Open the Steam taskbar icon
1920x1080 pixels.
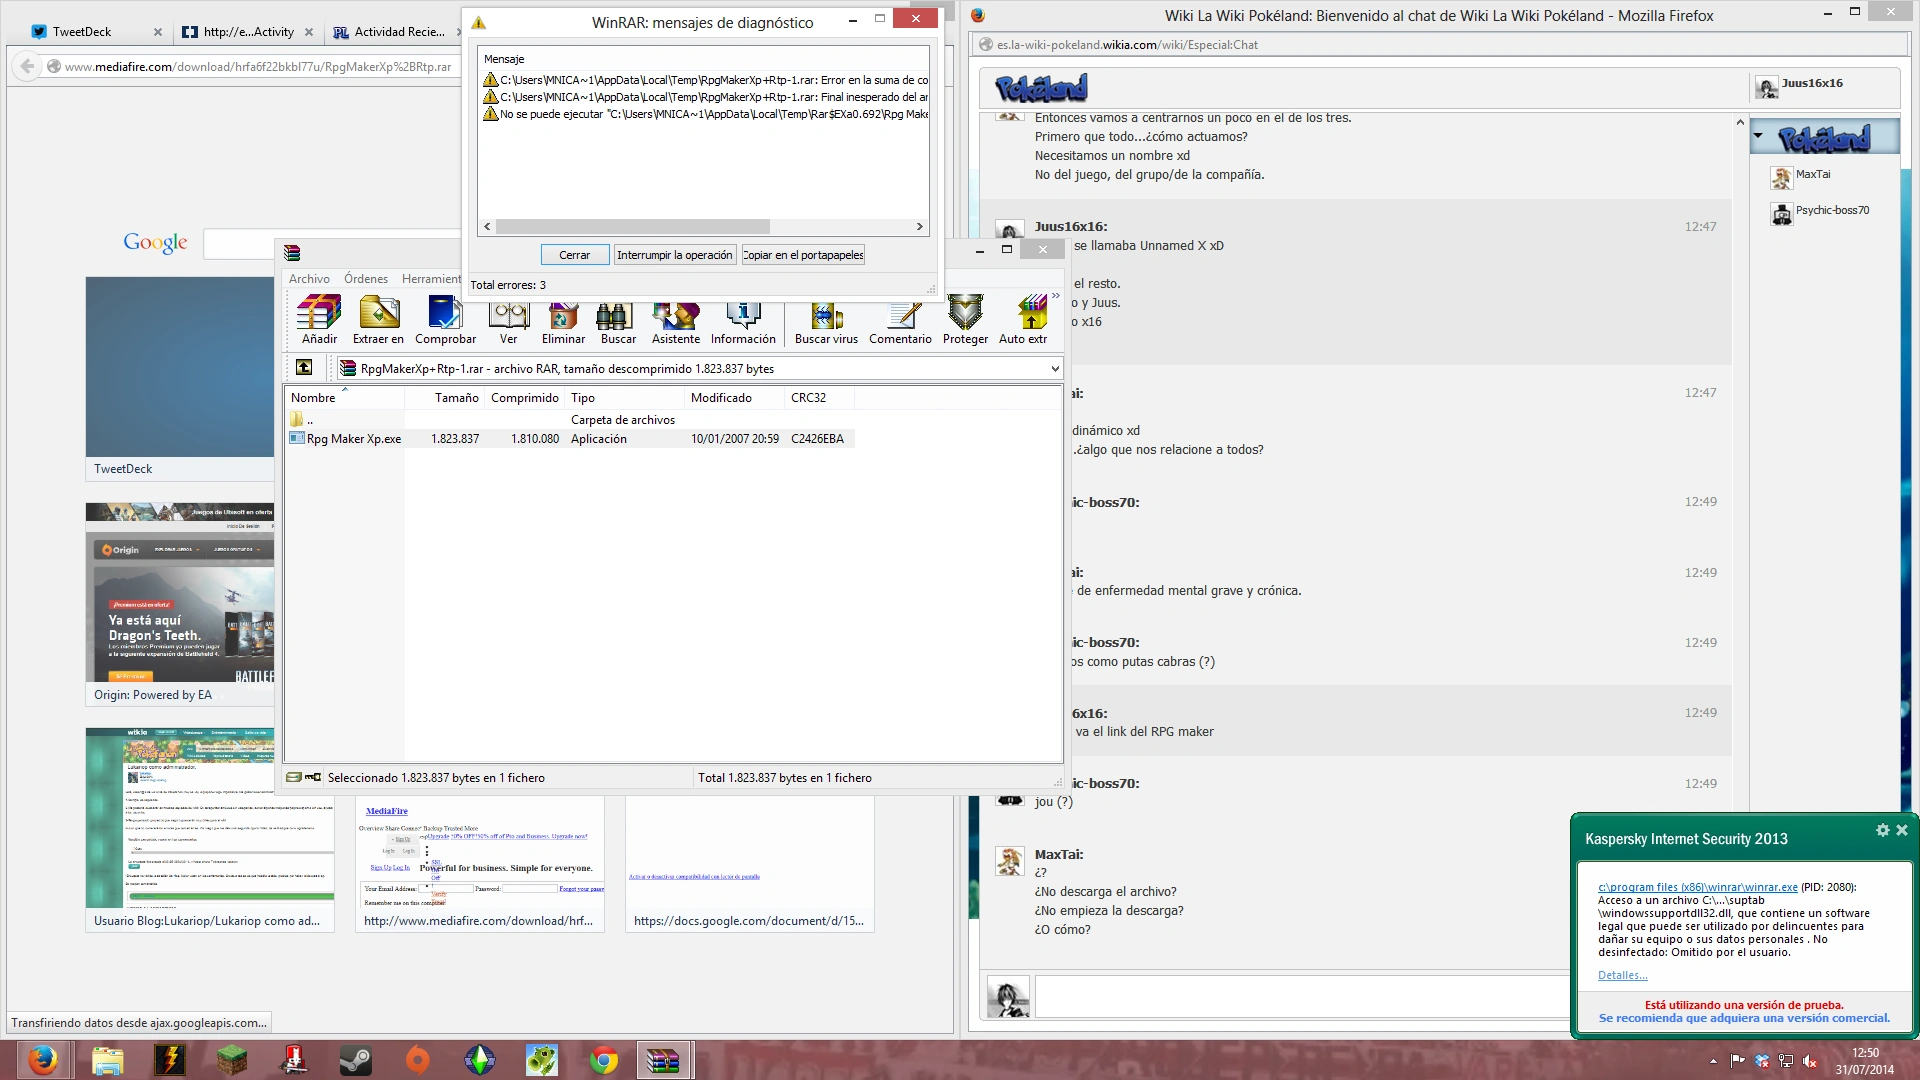pyautogui.click(x=355, y=1060)
